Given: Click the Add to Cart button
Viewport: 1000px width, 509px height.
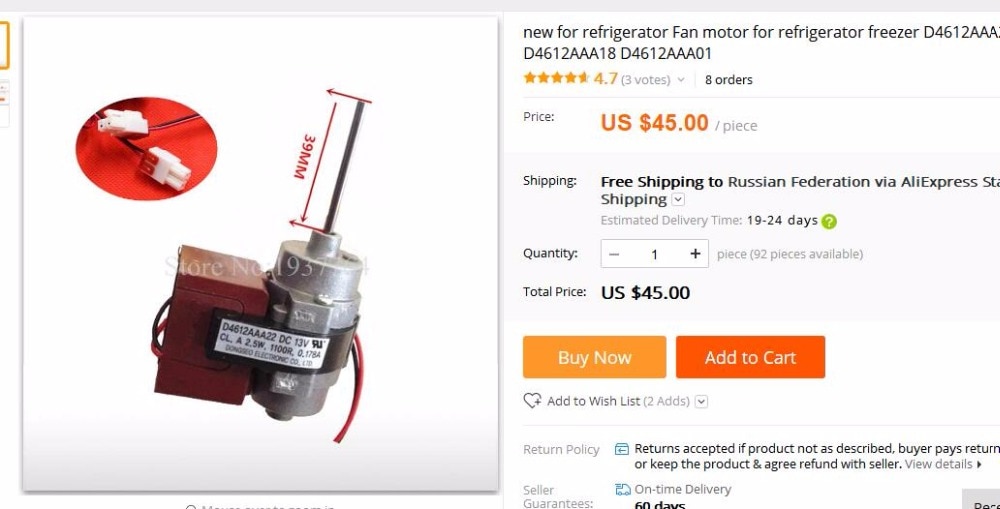Looking at the screenshot, I should (x=751, y=357).
